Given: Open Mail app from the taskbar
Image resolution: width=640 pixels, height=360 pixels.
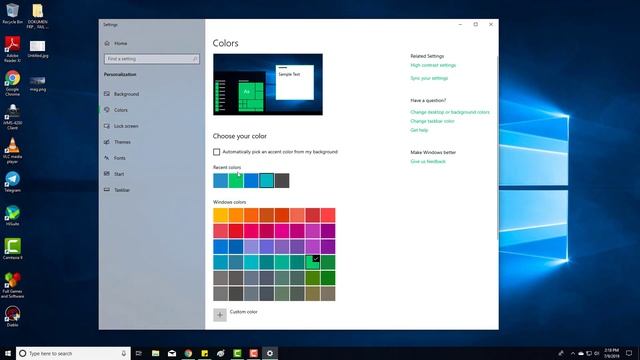Looking at the screenshot, I should click(x=172, y=353).
